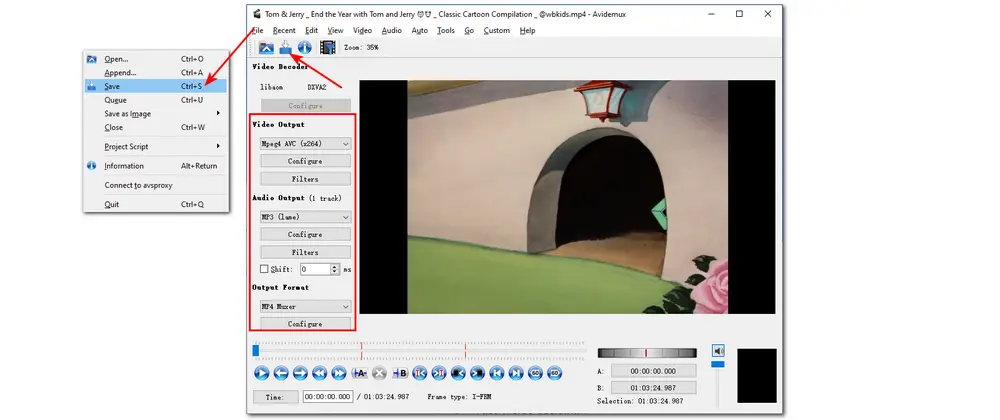
Task: Select Save in the File dropdown
Action: pyautogui.click(x=156, y=87)
